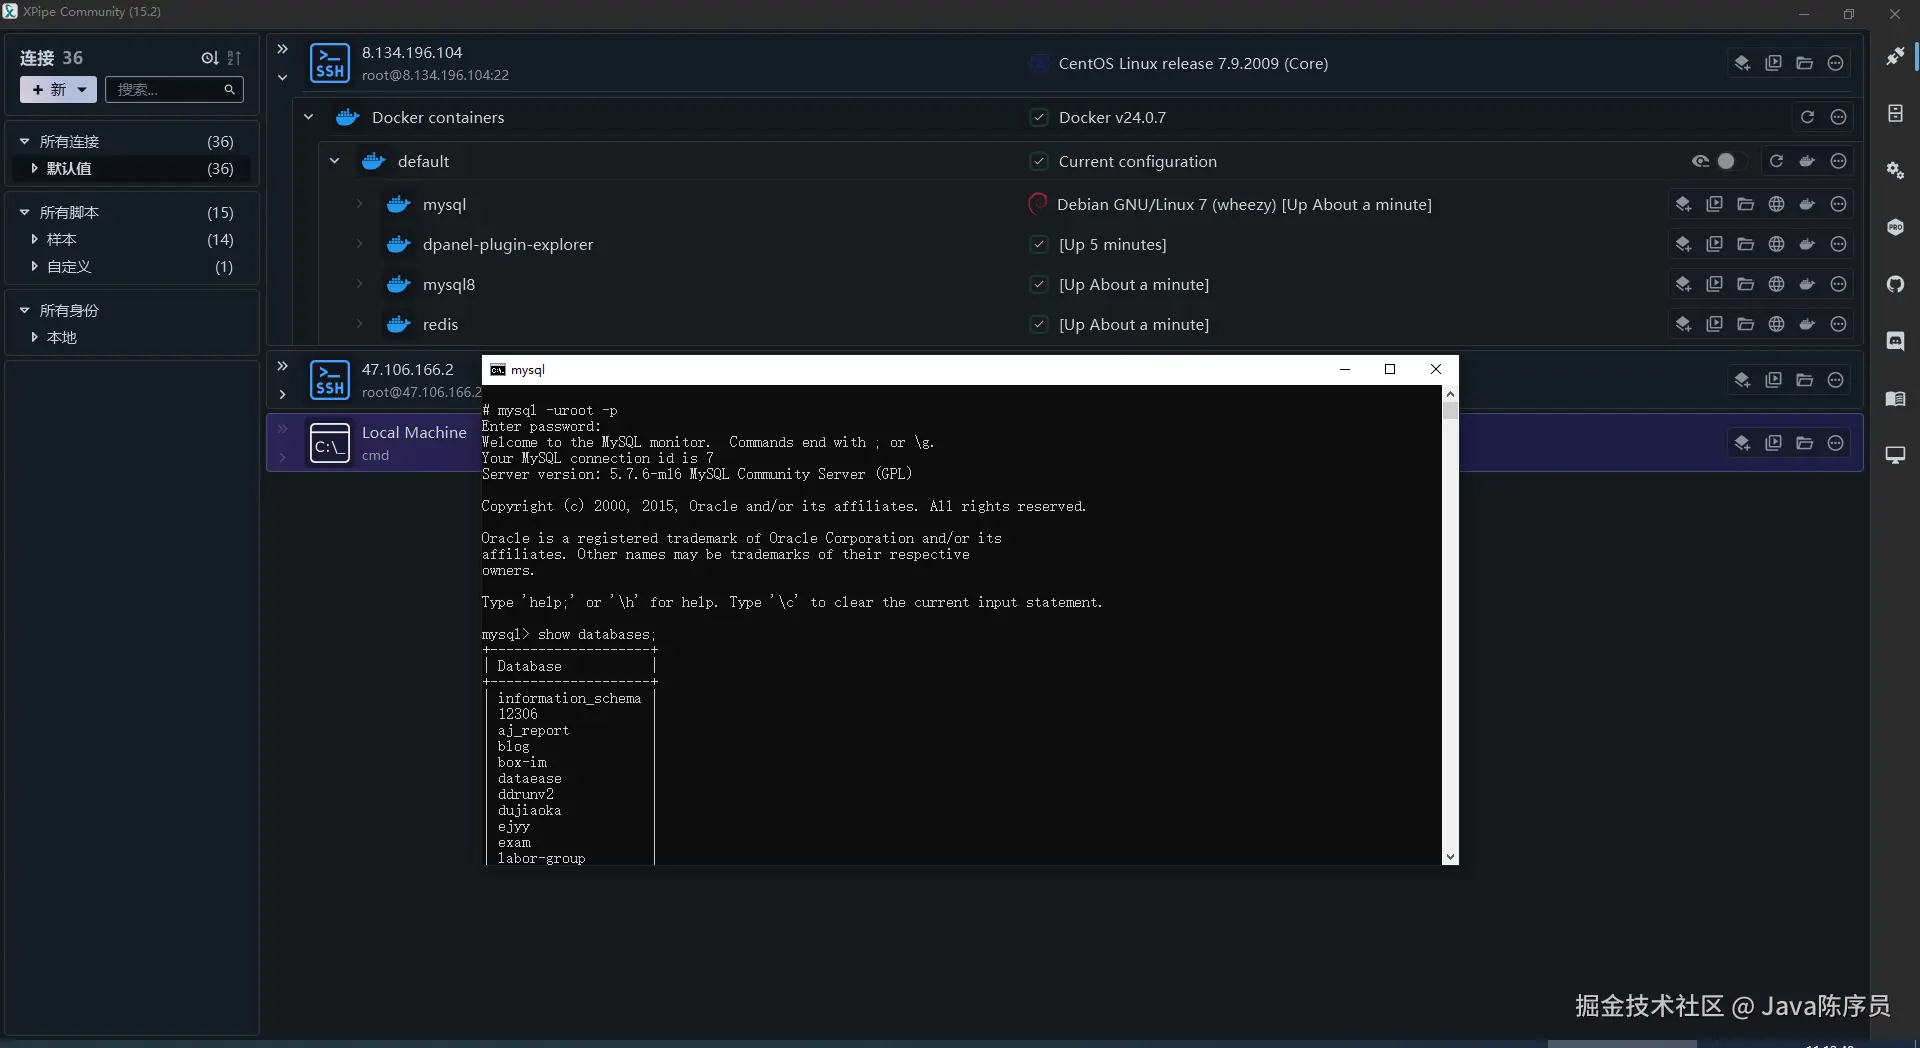This screenshot has height=1048, width=1920.
Task: Click the globe icon on mysql container row
Action: pyautogui.click(x=1776, y=204)
